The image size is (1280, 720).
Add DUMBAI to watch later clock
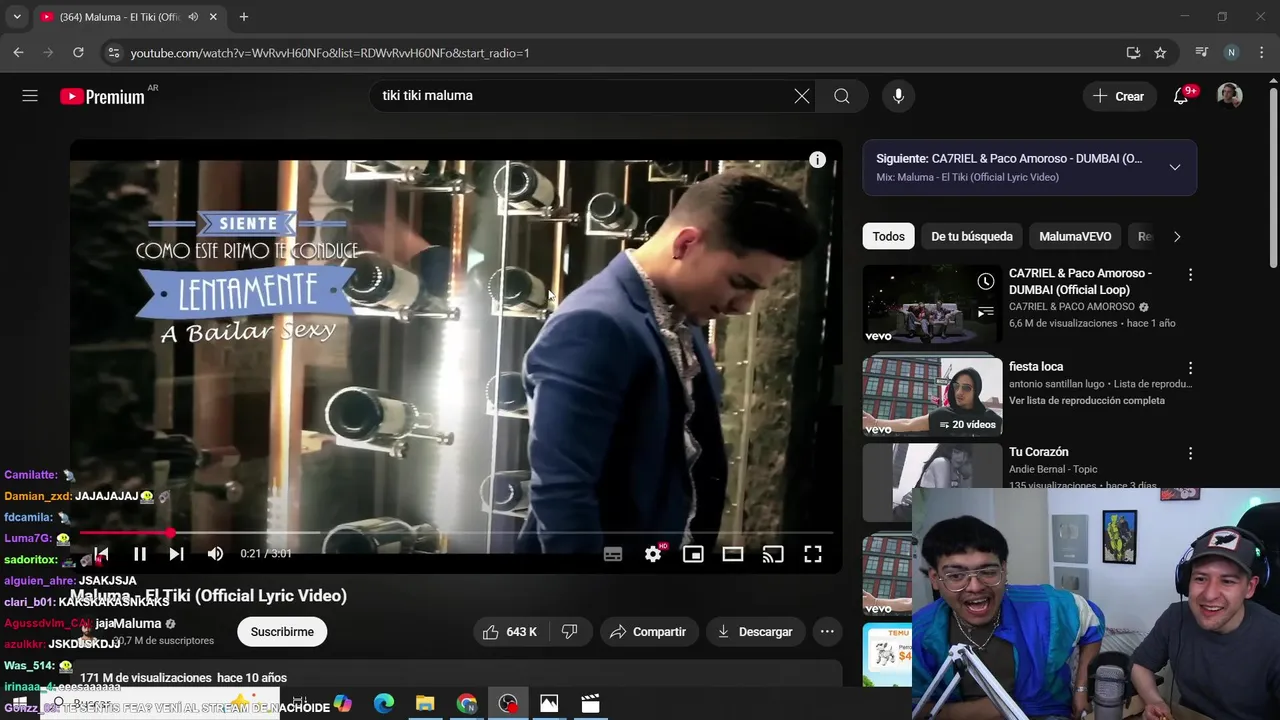[x=986, y=282]
